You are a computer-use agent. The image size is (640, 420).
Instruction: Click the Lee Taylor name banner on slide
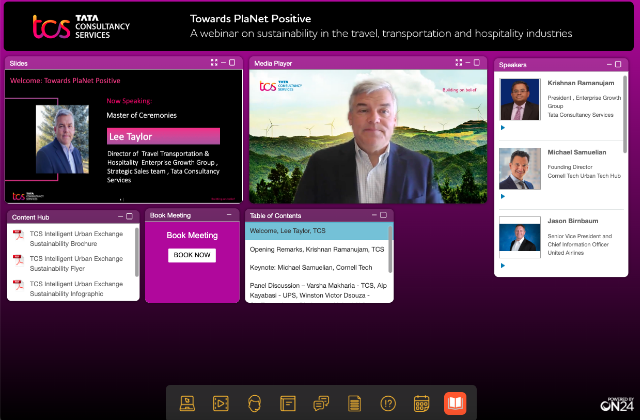(163, 136)
